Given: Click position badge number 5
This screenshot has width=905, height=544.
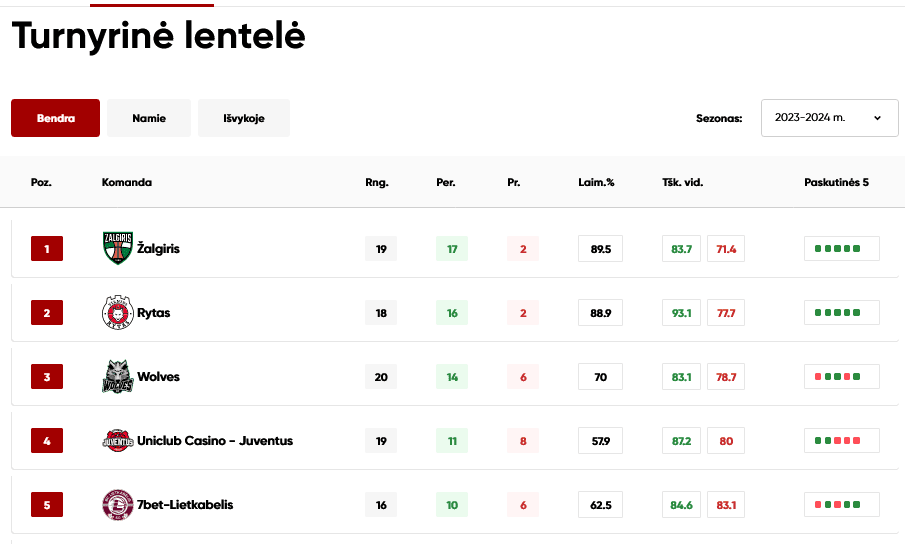Looking at the screenshot, I should [x=47, y=505].
